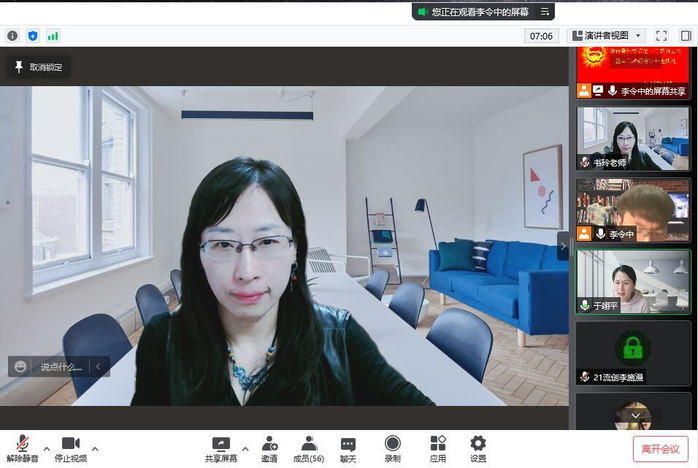Screen dimensions: 698x468
Task: Click 共享屏幕 to share screen
Action: (x=221, y=448)
